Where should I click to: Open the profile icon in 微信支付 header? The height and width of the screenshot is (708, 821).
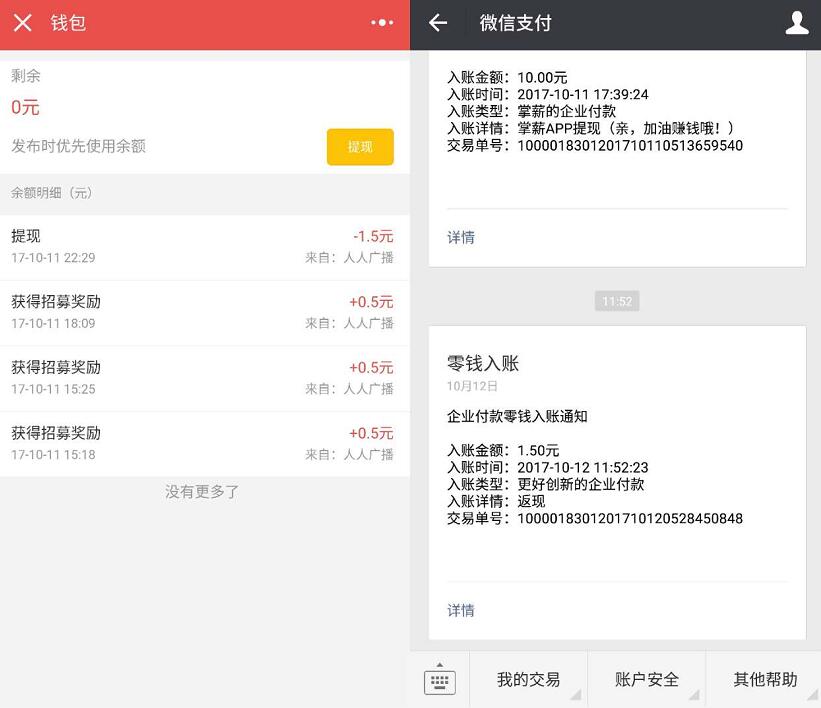(x=797, y=23)
